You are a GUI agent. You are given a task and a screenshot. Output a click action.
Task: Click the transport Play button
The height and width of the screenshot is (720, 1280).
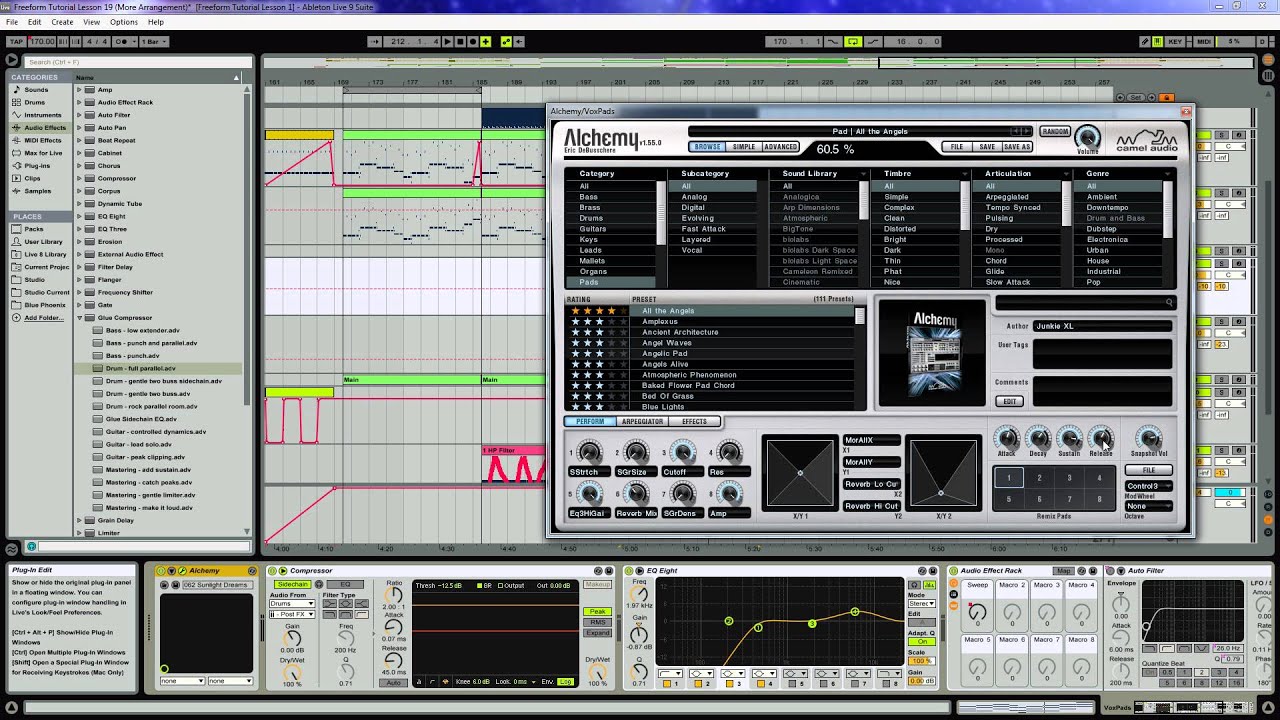(x=447, y=41)
